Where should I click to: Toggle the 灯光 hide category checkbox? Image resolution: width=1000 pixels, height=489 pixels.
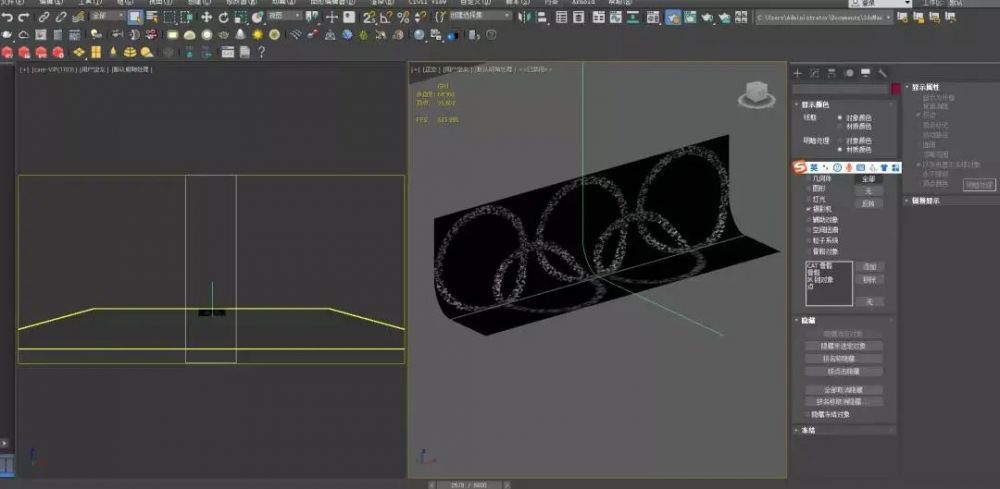pyautogui.click(x=809, y=199)
